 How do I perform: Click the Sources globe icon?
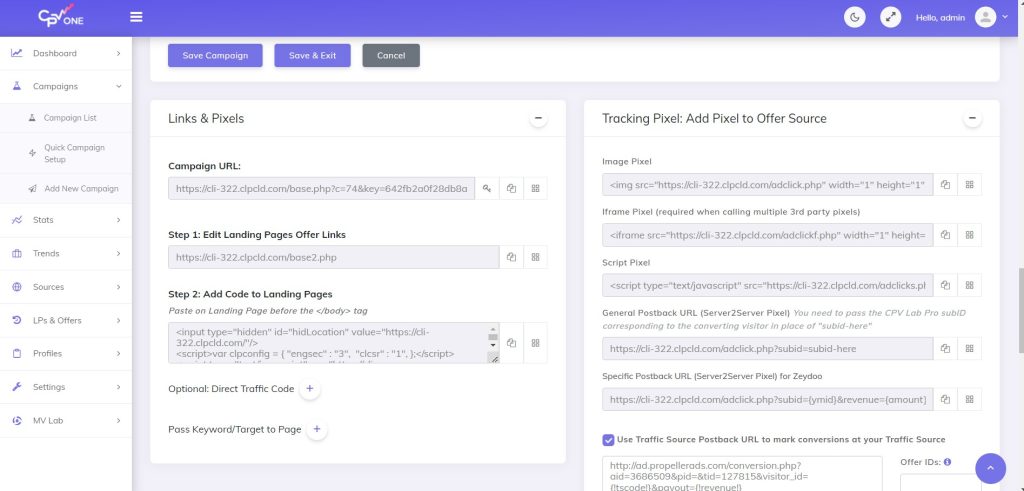click(x=17, y=287)
